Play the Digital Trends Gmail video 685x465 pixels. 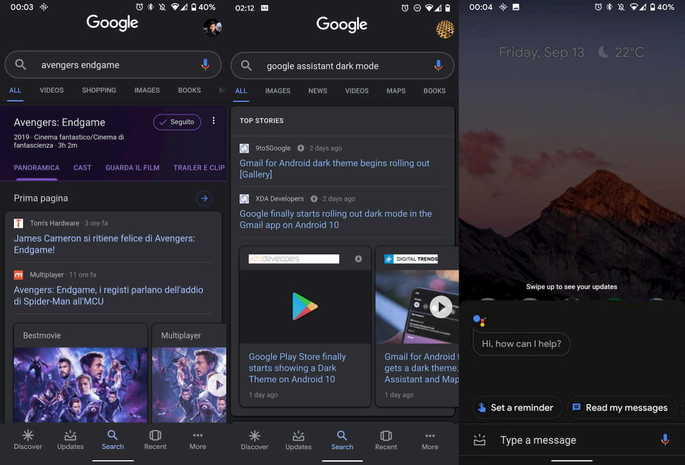click(x=441, y=307)
